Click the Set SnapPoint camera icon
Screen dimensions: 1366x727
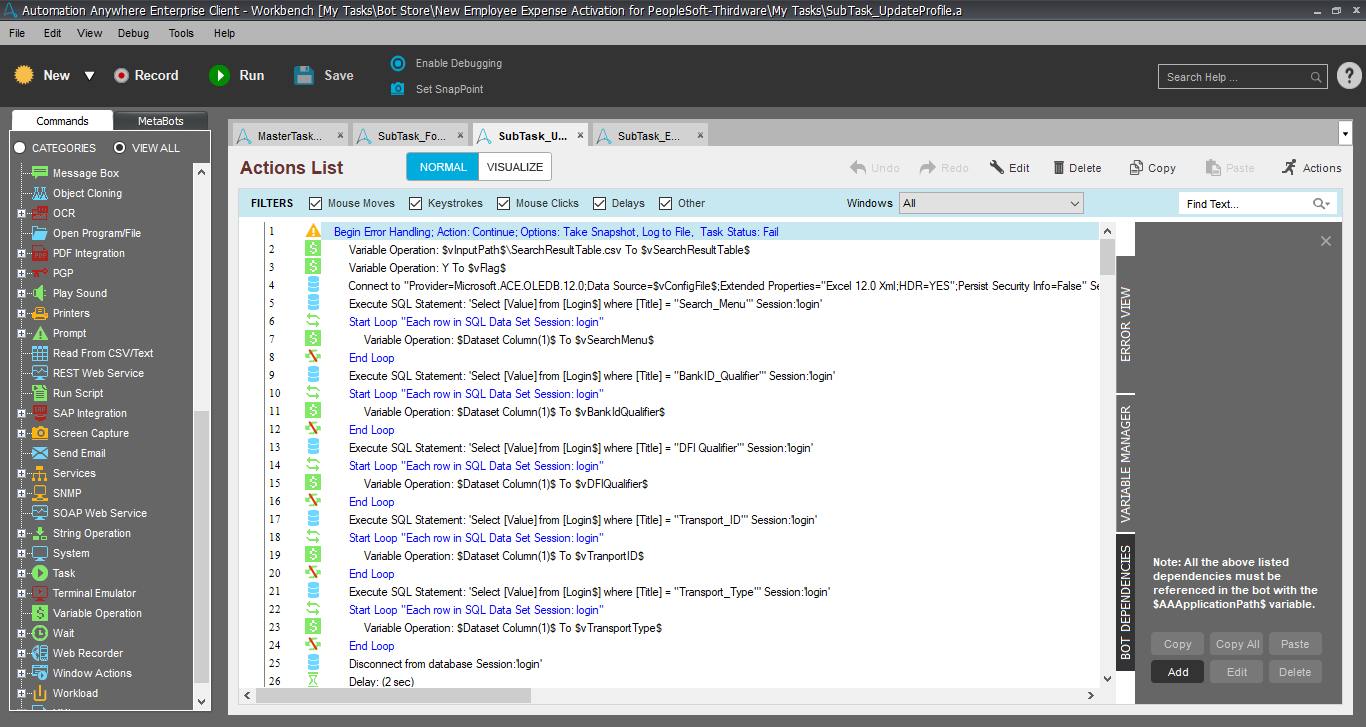click(398, 89)
